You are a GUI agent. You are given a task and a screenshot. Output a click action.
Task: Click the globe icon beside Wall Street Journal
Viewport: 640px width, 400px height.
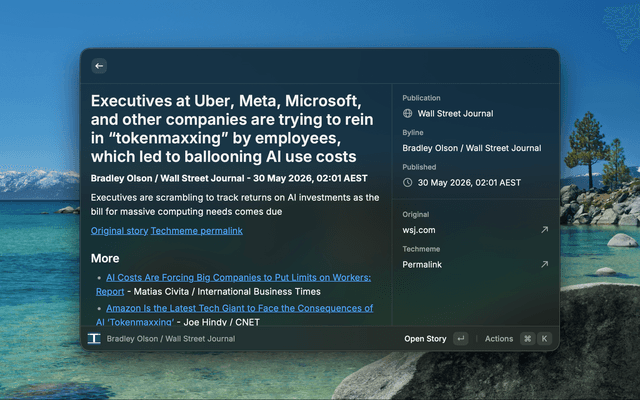pos(407,113)
